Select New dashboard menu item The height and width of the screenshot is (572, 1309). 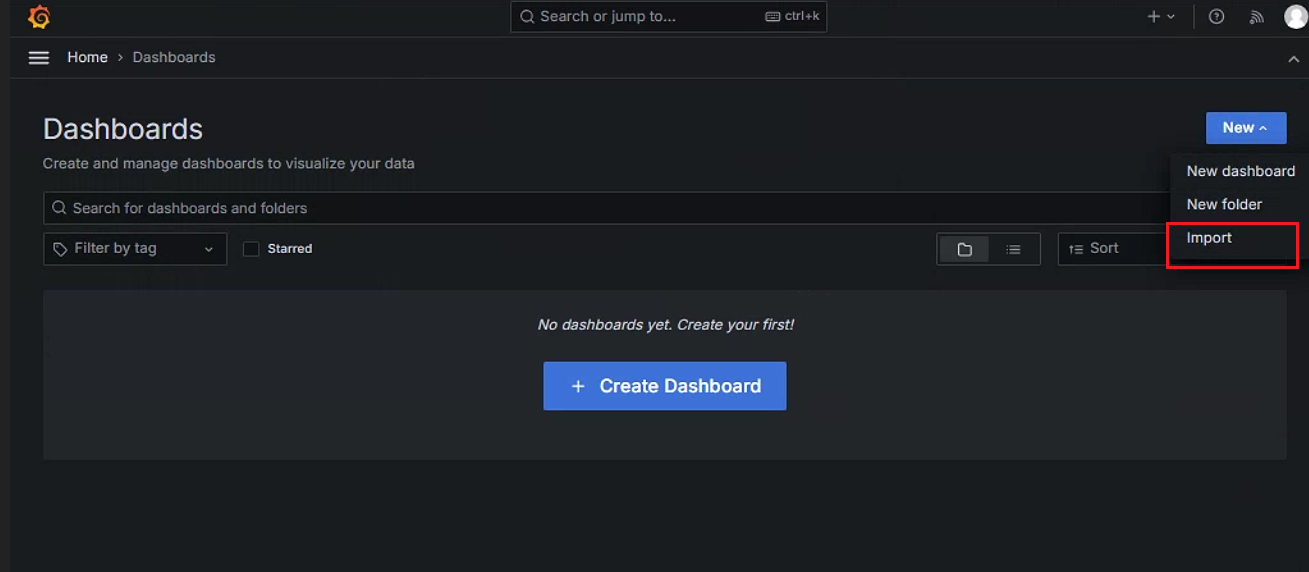tap(1240, 171)
